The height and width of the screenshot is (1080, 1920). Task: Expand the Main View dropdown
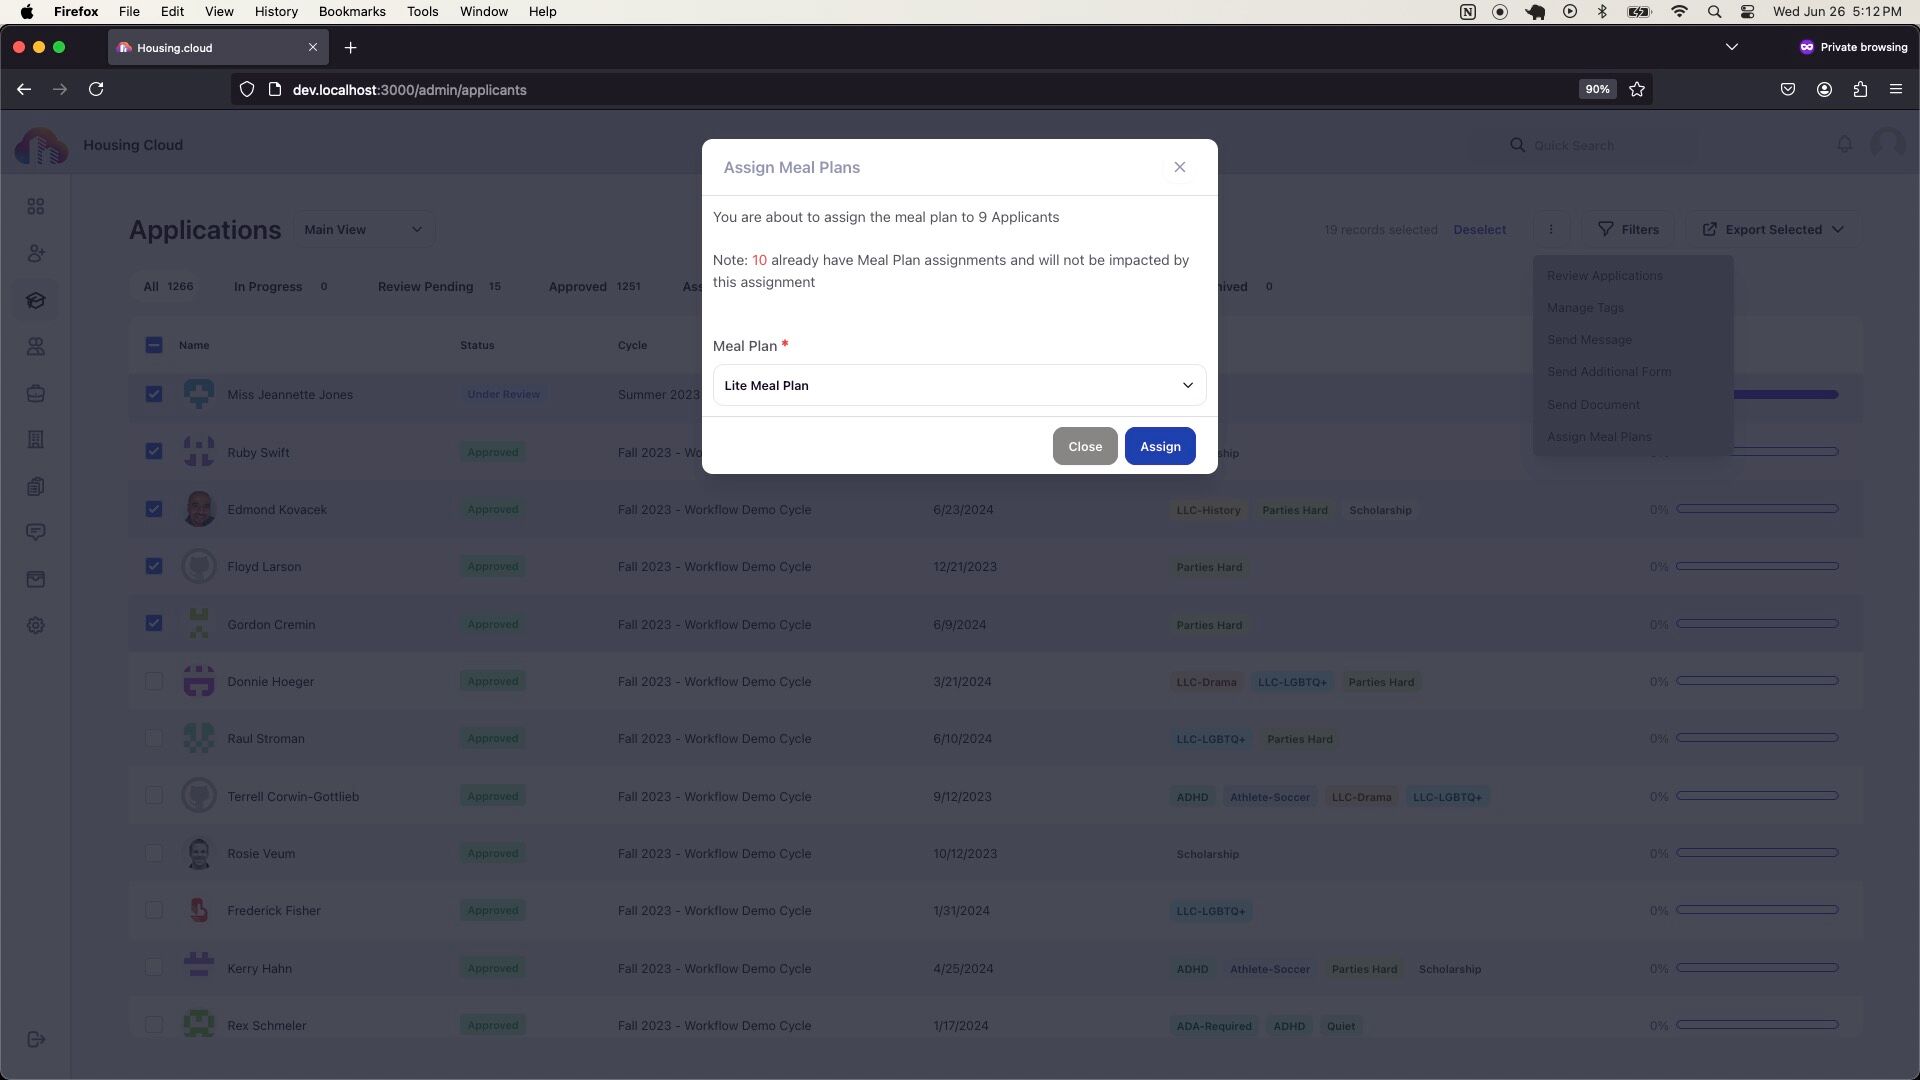coord(363,229)
